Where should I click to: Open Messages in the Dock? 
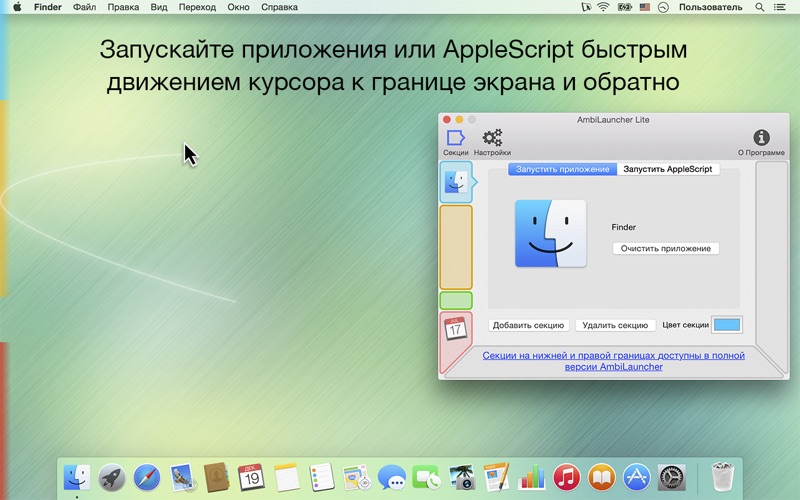point(391,478)
